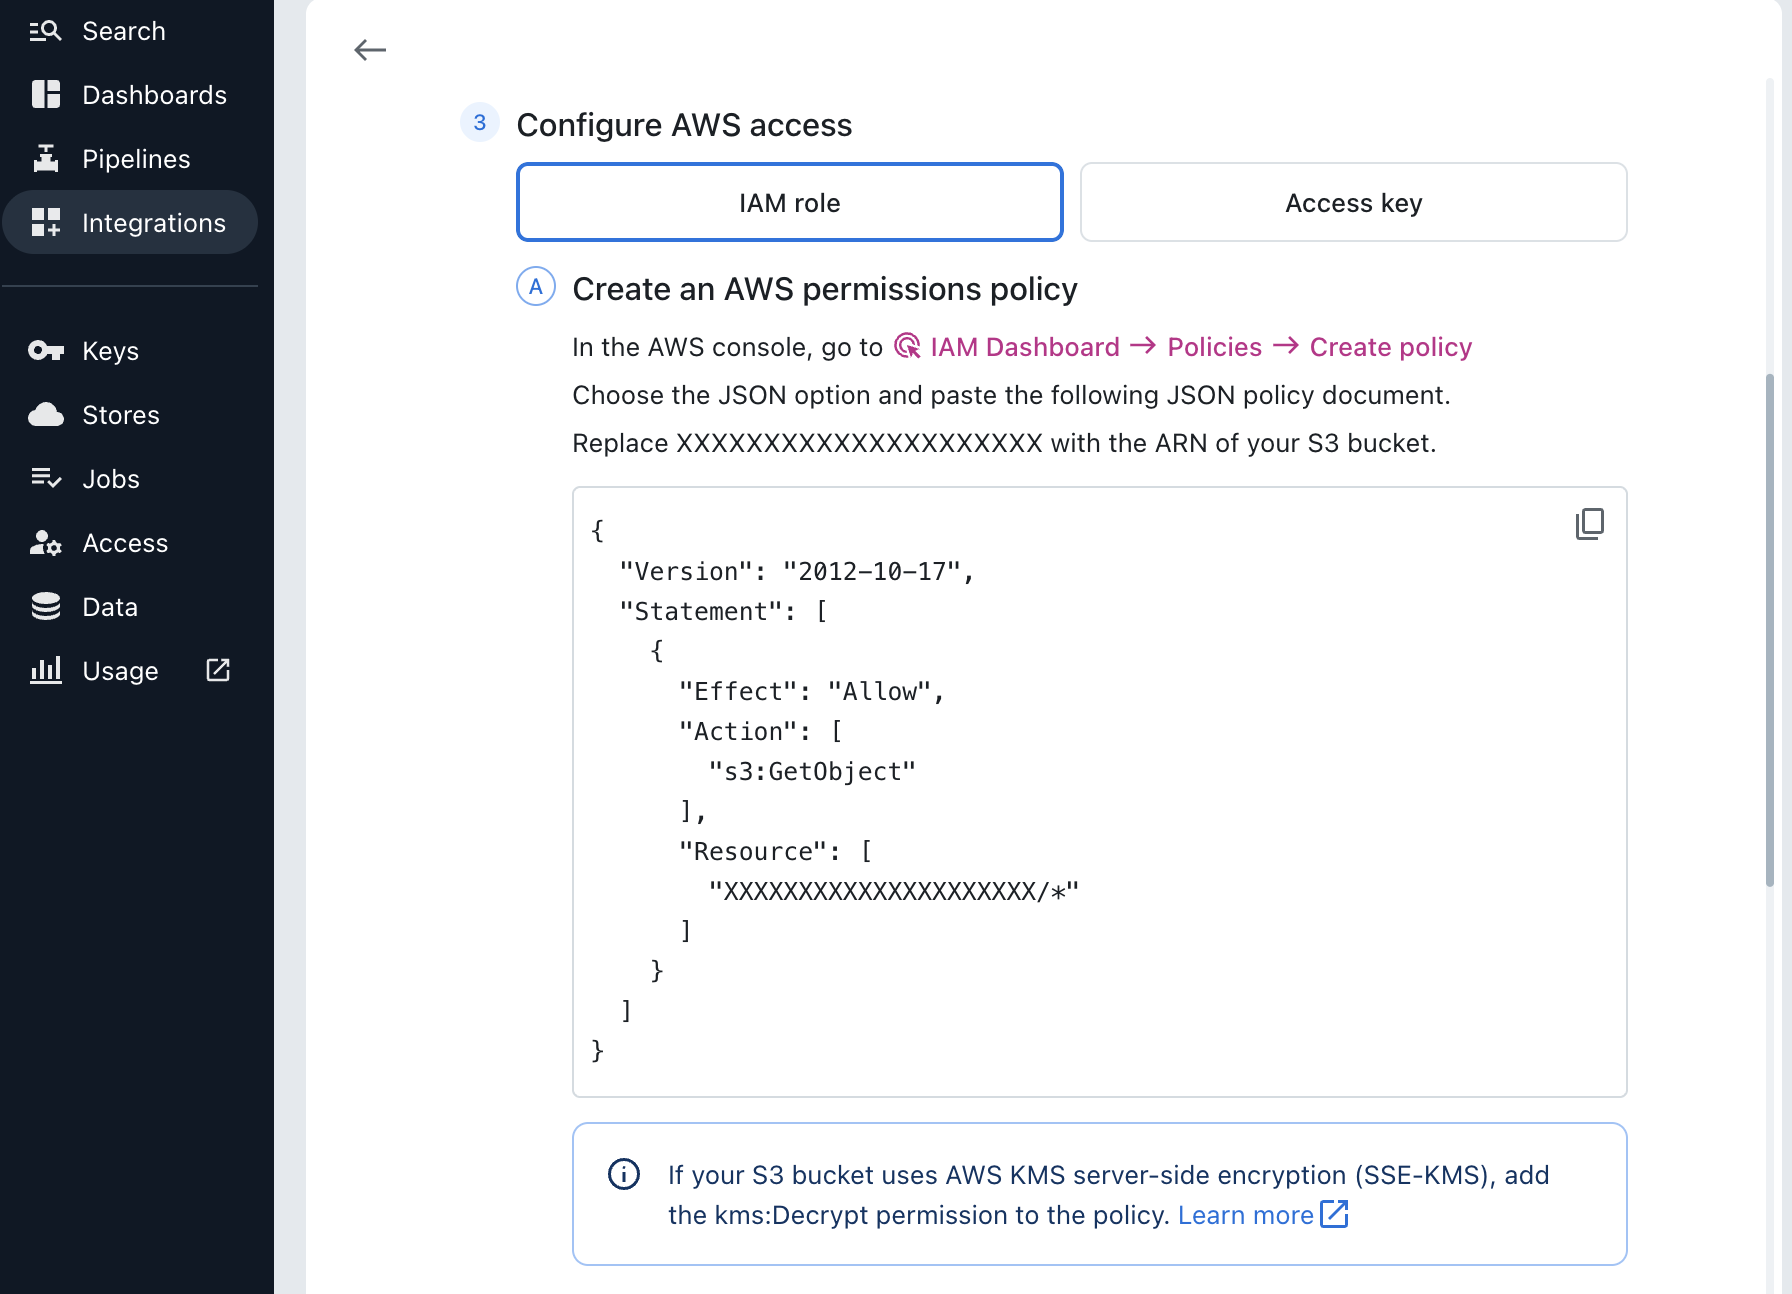Go to the Stores page label

coord(121,415)
